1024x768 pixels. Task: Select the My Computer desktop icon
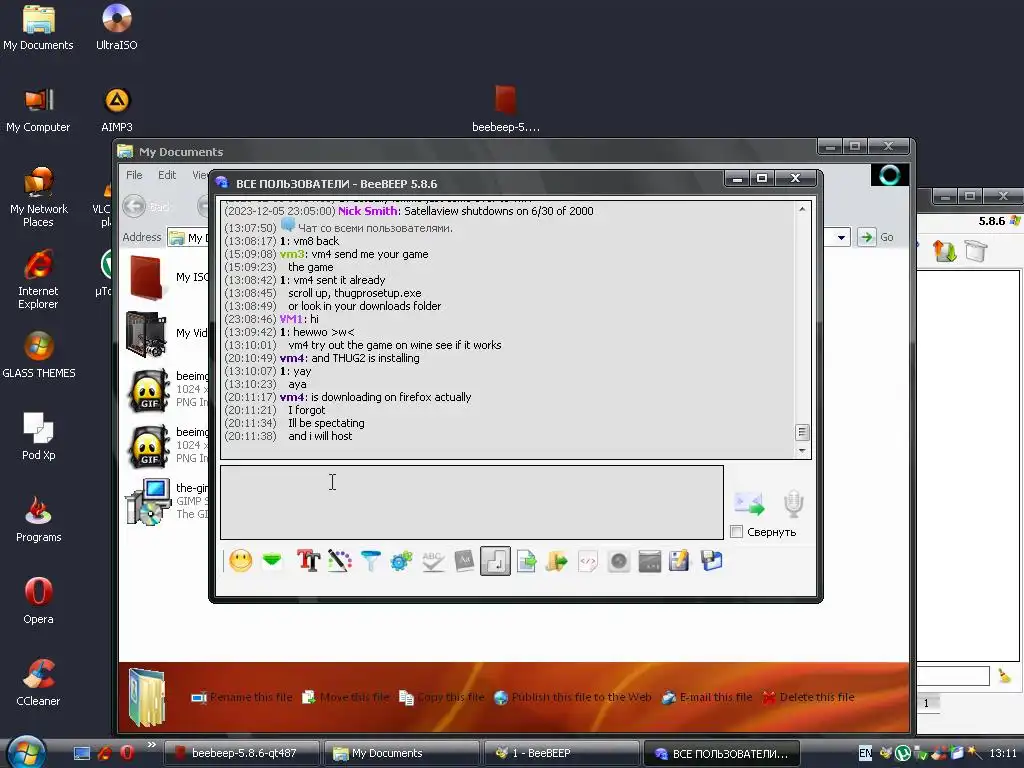tap(38, 110)
